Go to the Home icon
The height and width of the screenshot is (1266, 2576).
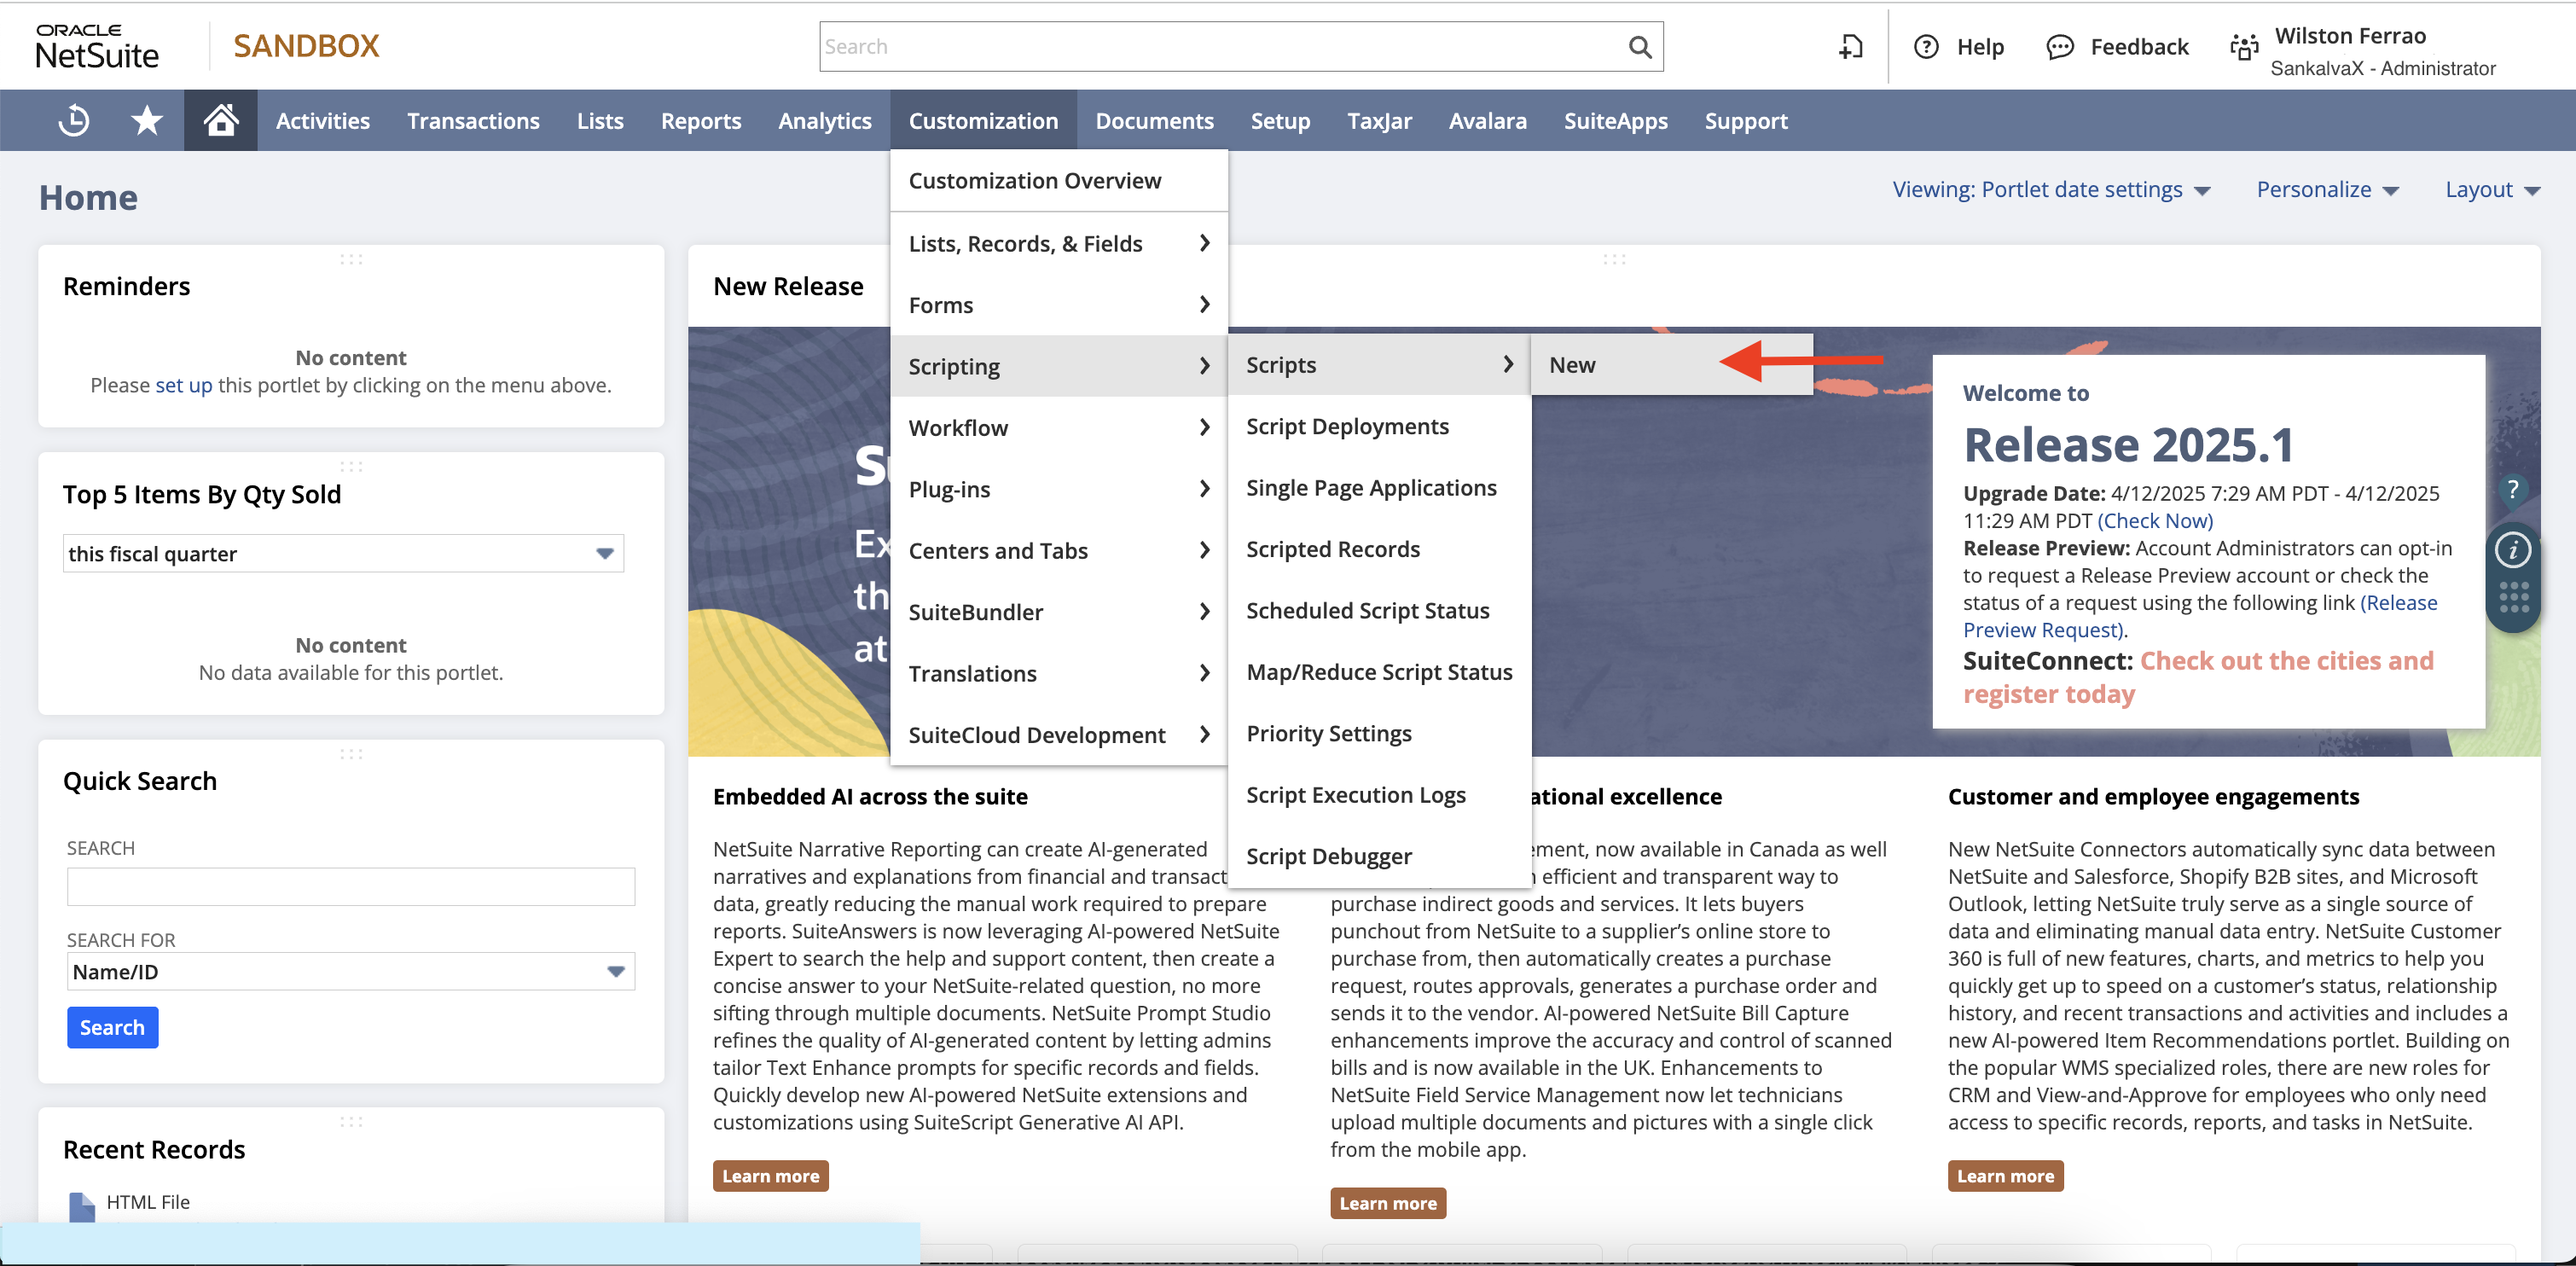pyautogui.click(x=221, y=120)
